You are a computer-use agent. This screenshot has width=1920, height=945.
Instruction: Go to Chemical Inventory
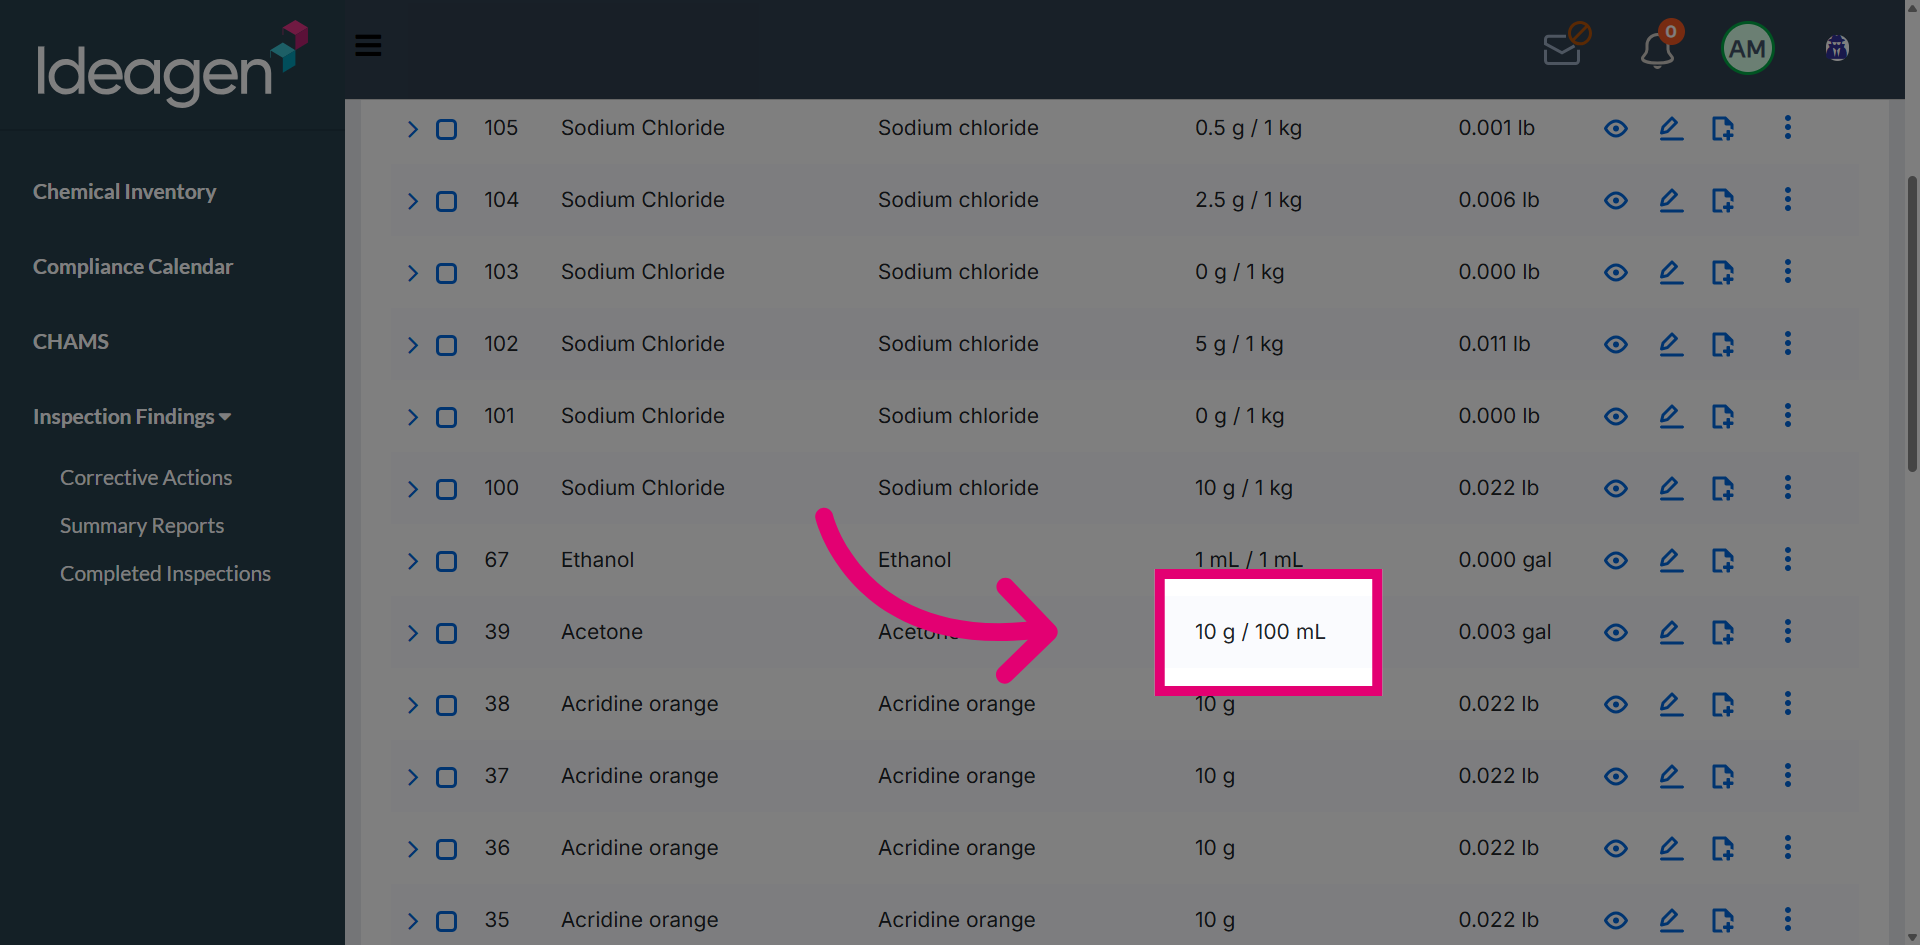click(124, 191)
